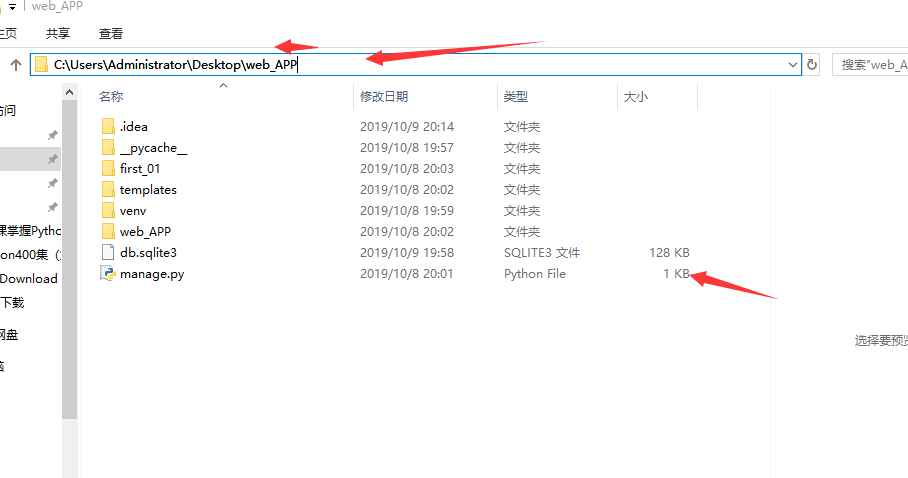Click the date 2019/10/9 19:58
This screenshot has height=478, width=908.
[x=407, y=253]
